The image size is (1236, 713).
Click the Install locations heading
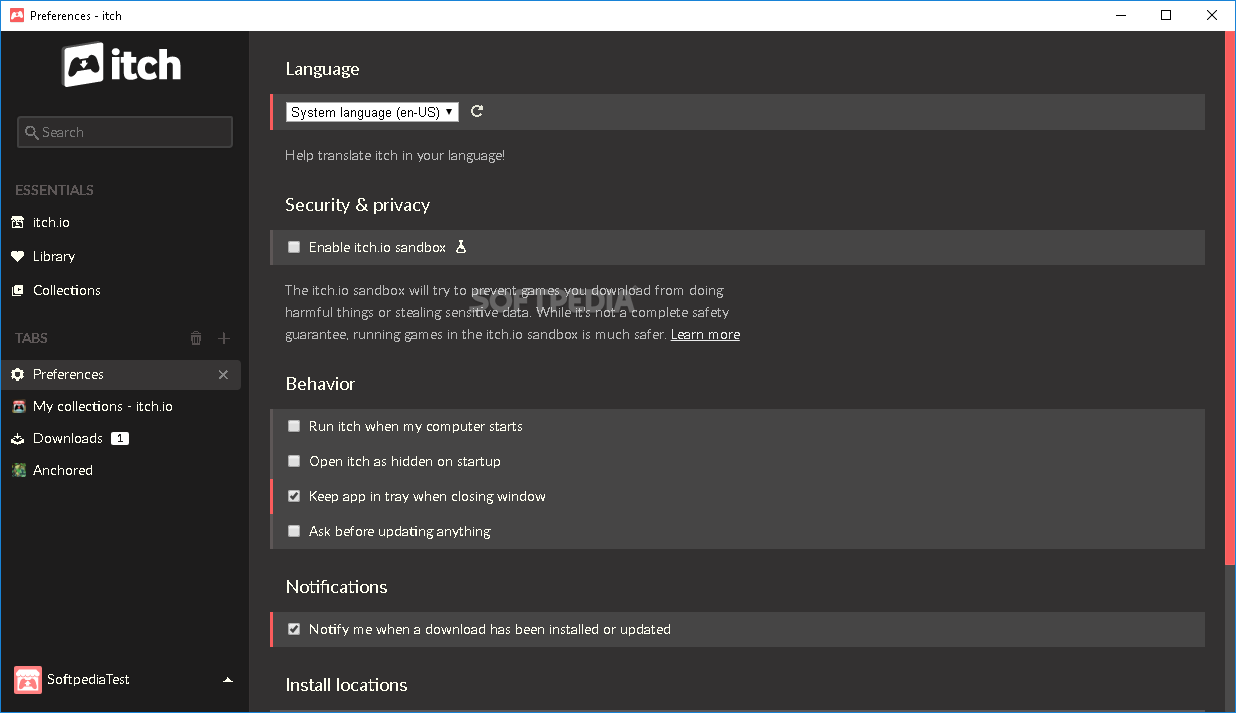tap(346, 685)
